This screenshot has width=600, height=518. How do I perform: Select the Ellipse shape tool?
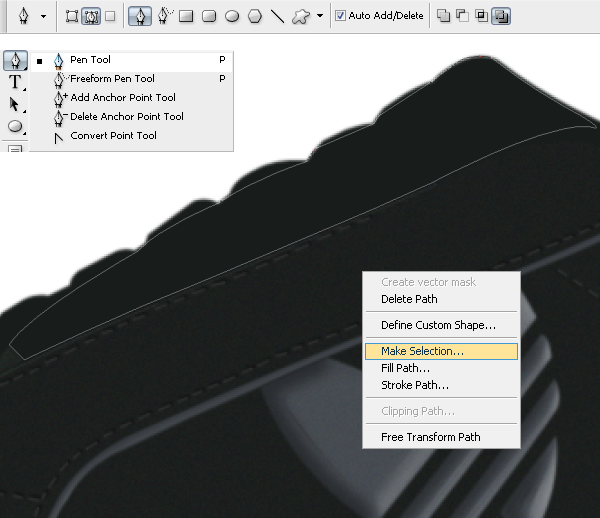[x=232, y=16]
